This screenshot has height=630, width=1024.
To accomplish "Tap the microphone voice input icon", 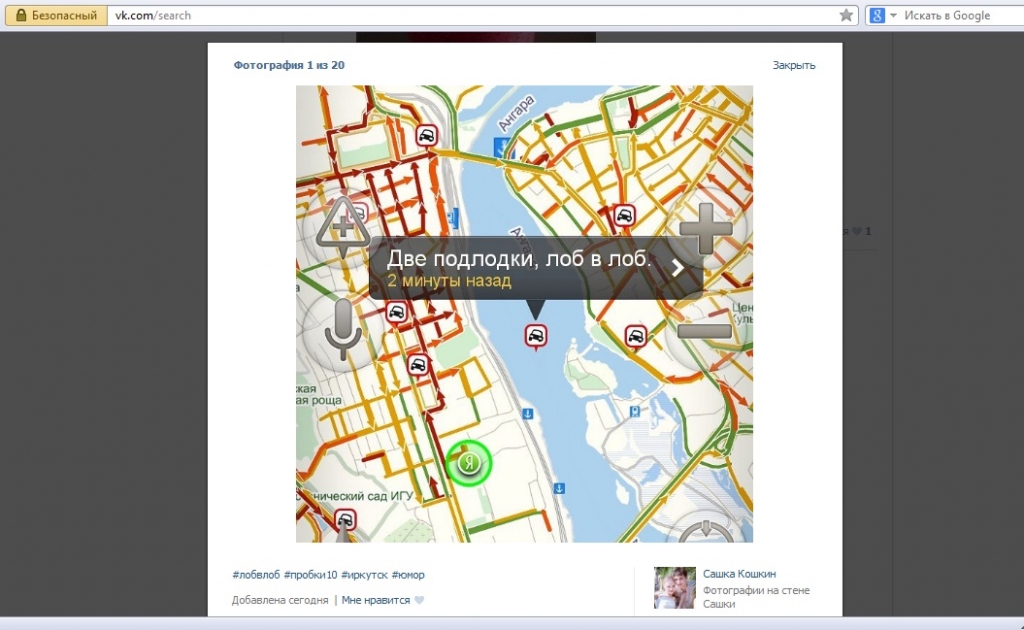I will [342, 330].
